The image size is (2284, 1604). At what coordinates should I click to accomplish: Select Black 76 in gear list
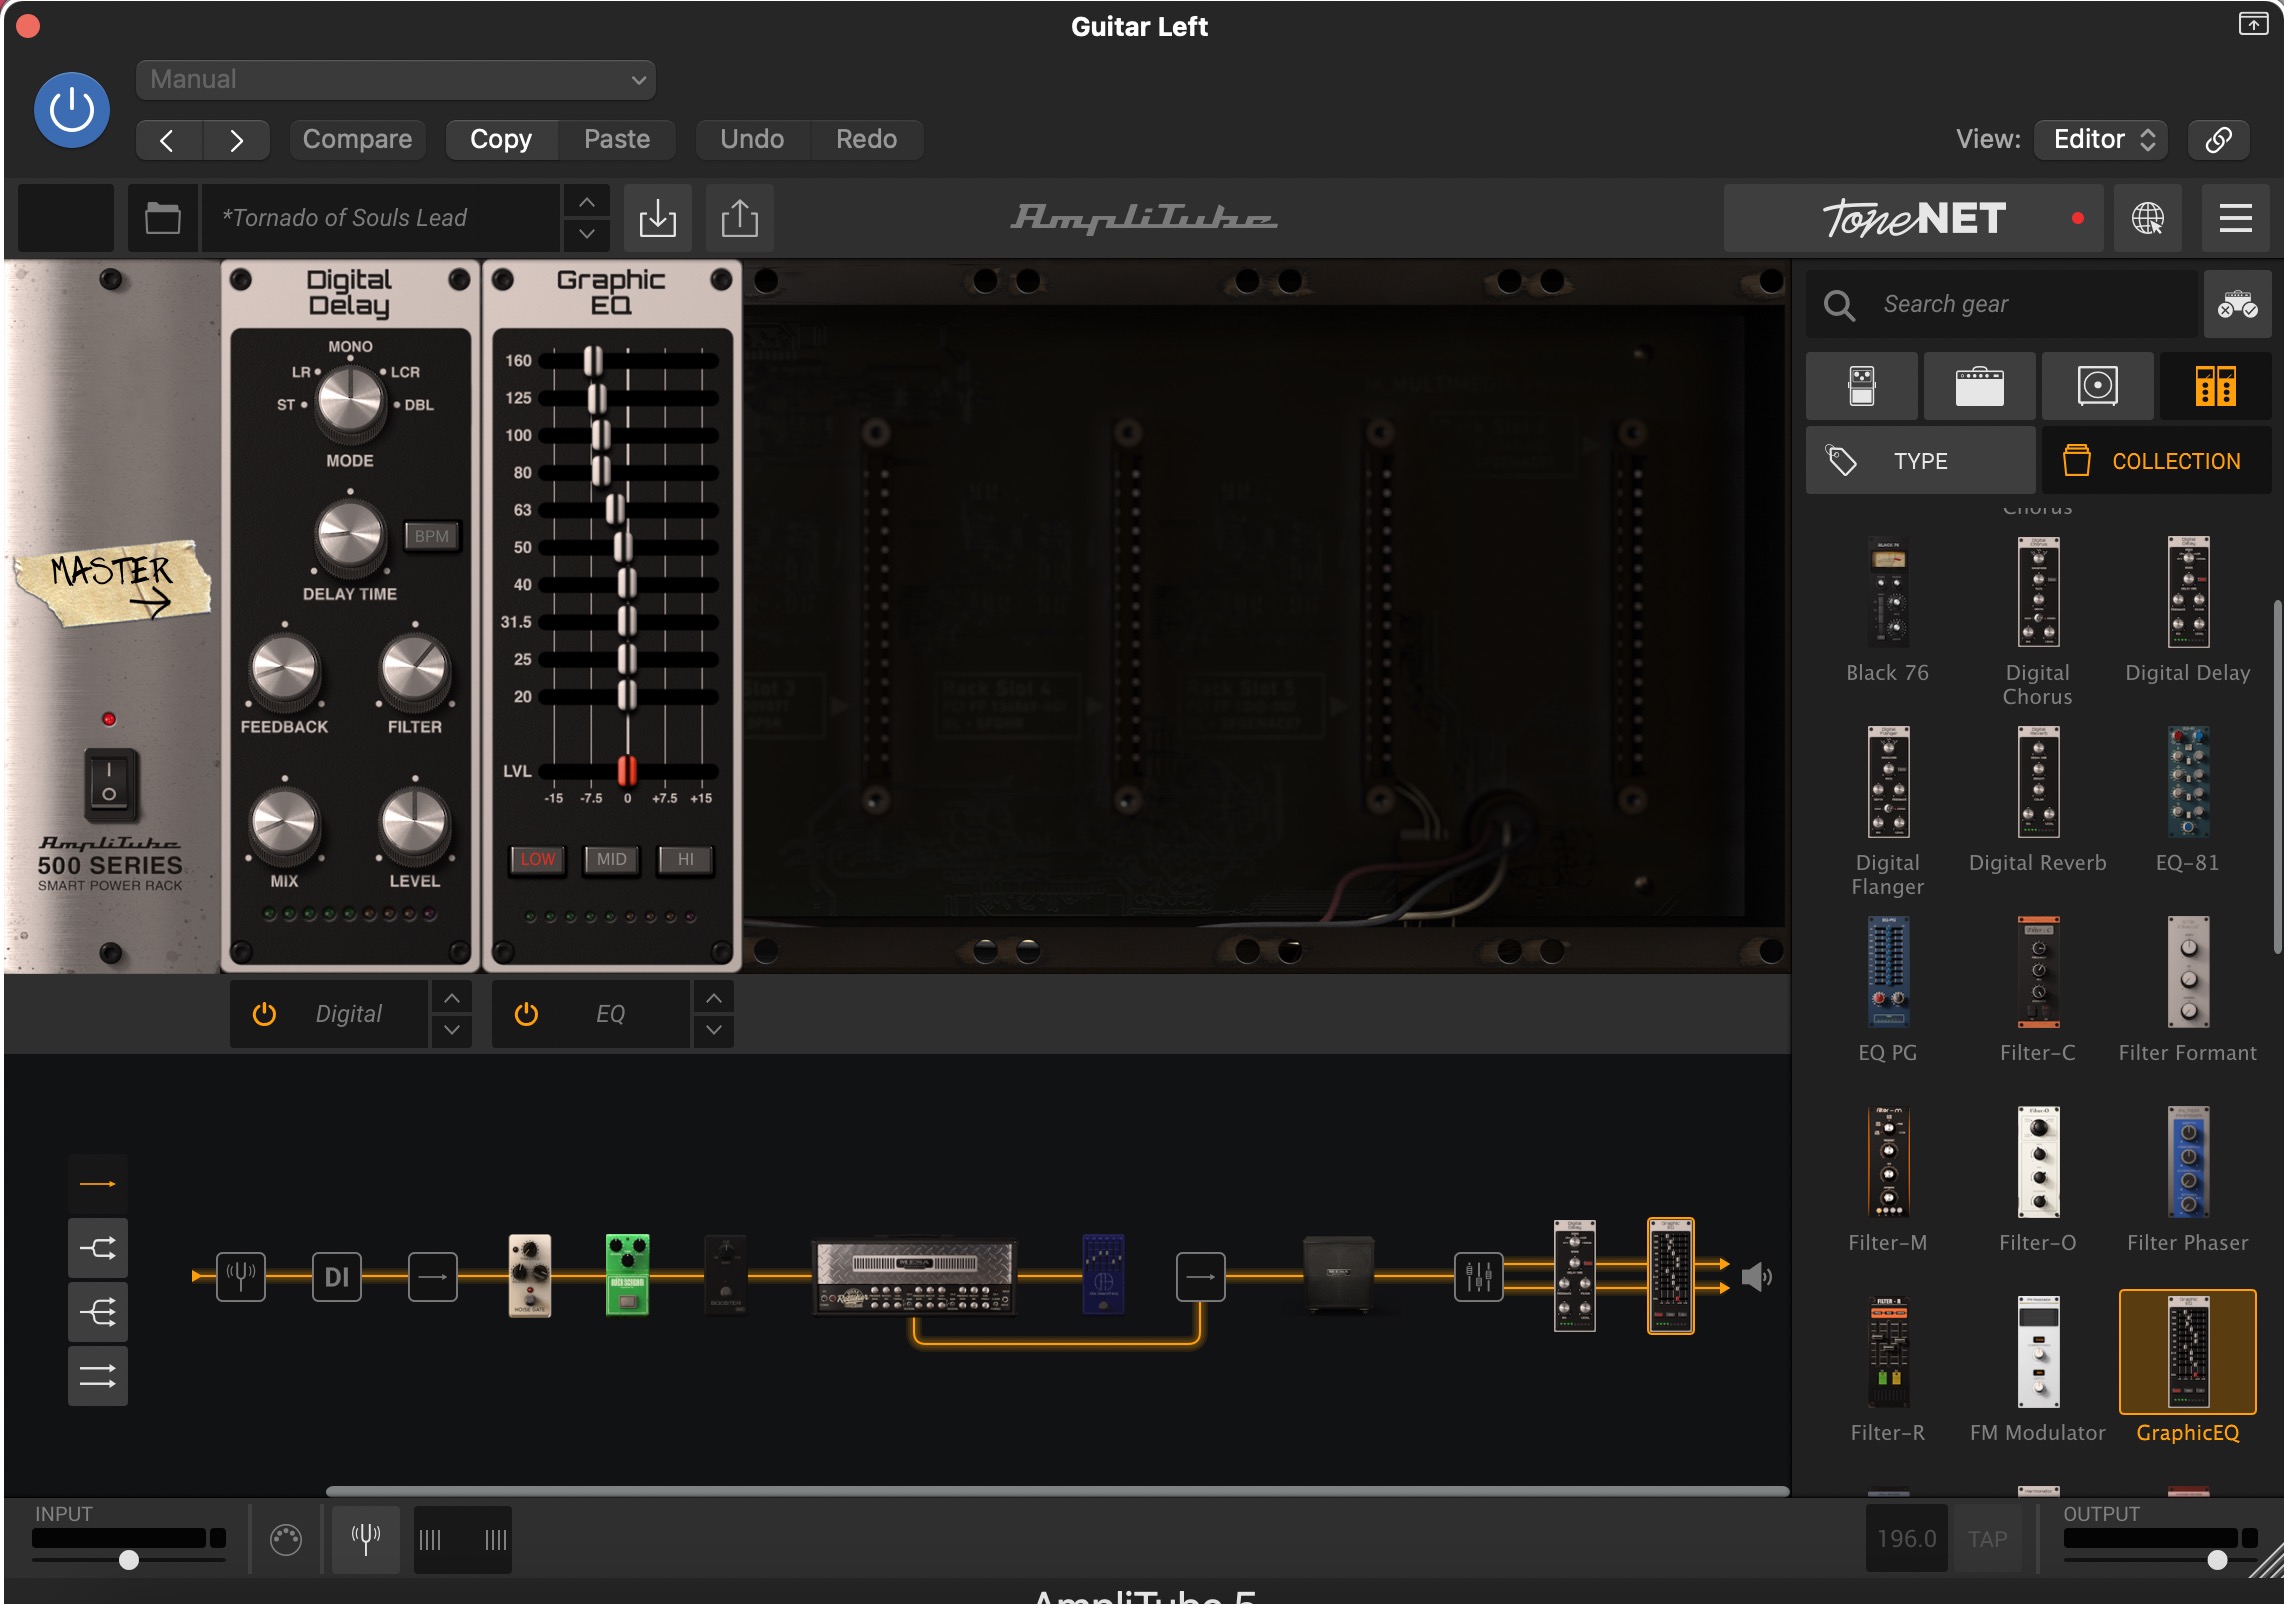pyautogui.click(x=1888, y=610)
